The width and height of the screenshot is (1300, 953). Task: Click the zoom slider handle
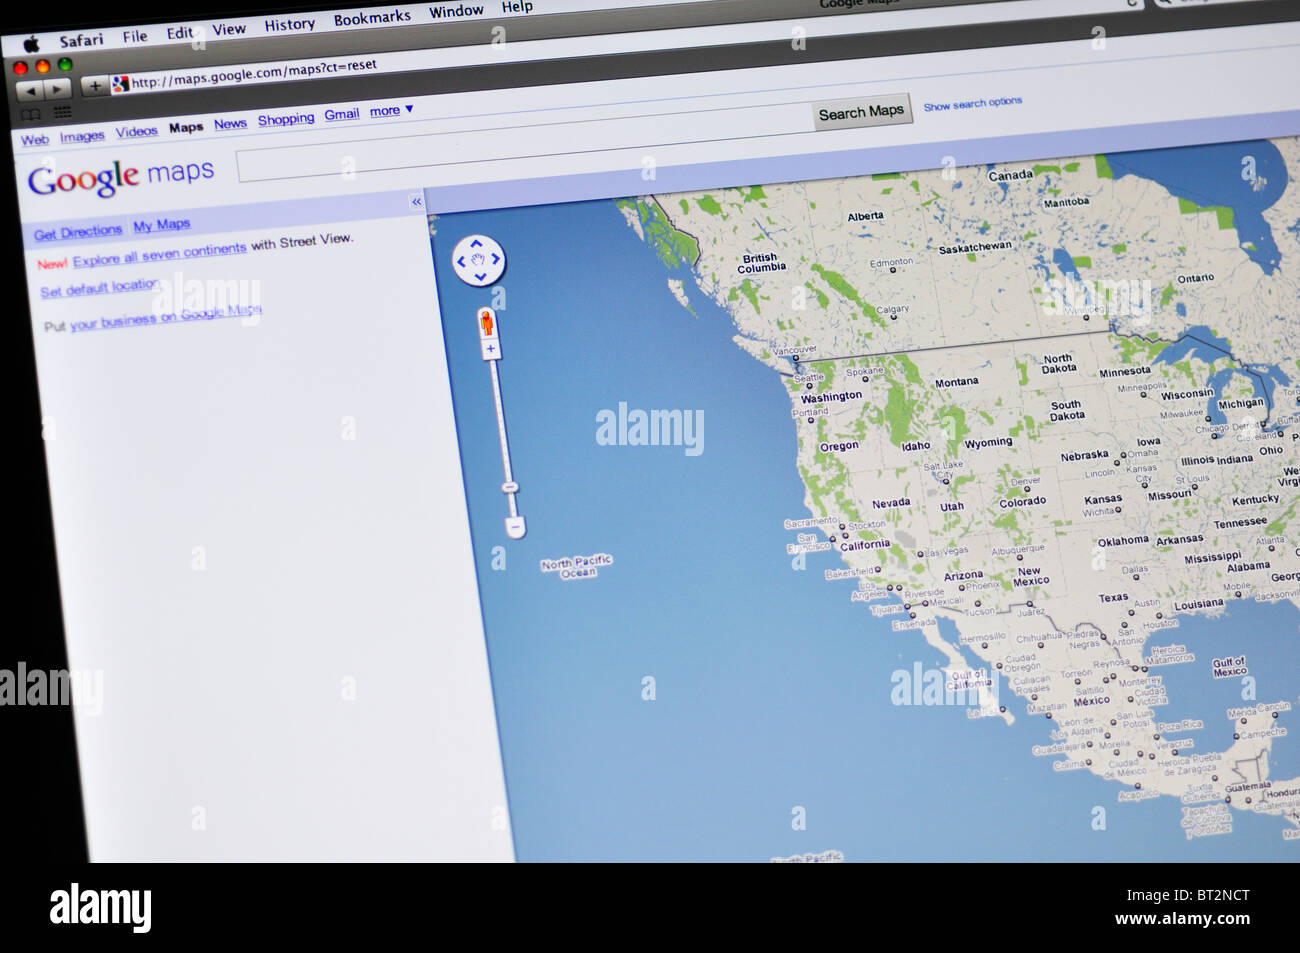510,487
